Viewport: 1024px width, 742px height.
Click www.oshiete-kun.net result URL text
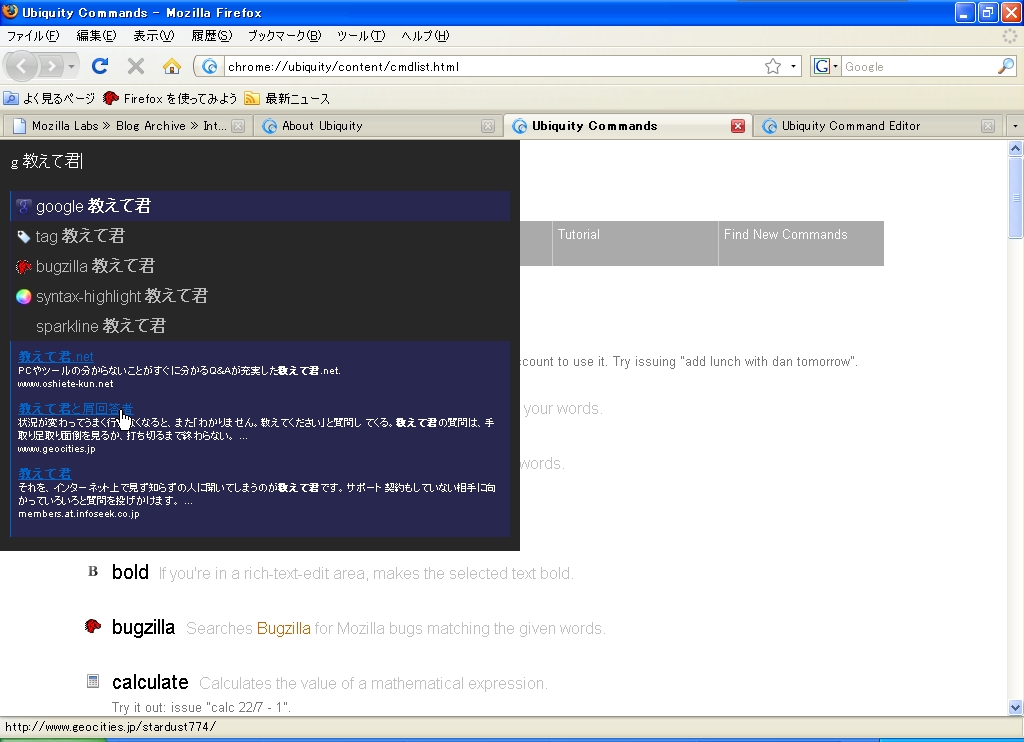coord(65,384)
